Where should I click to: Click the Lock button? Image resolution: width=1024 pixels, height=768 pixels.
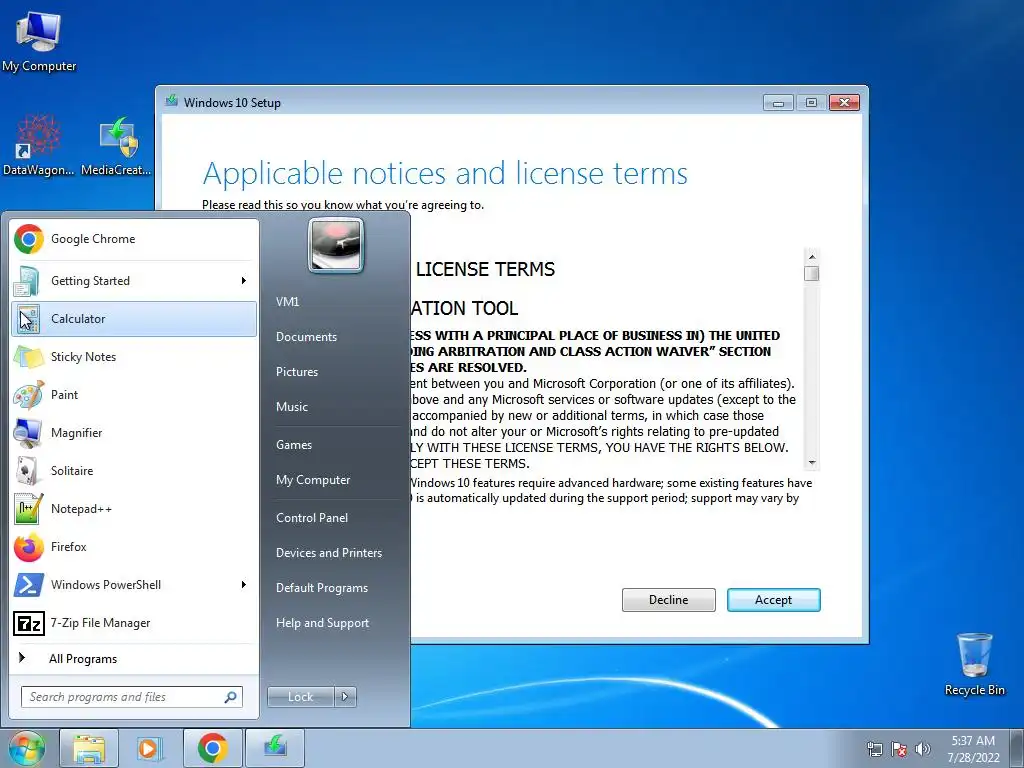(x=300, y=697)
